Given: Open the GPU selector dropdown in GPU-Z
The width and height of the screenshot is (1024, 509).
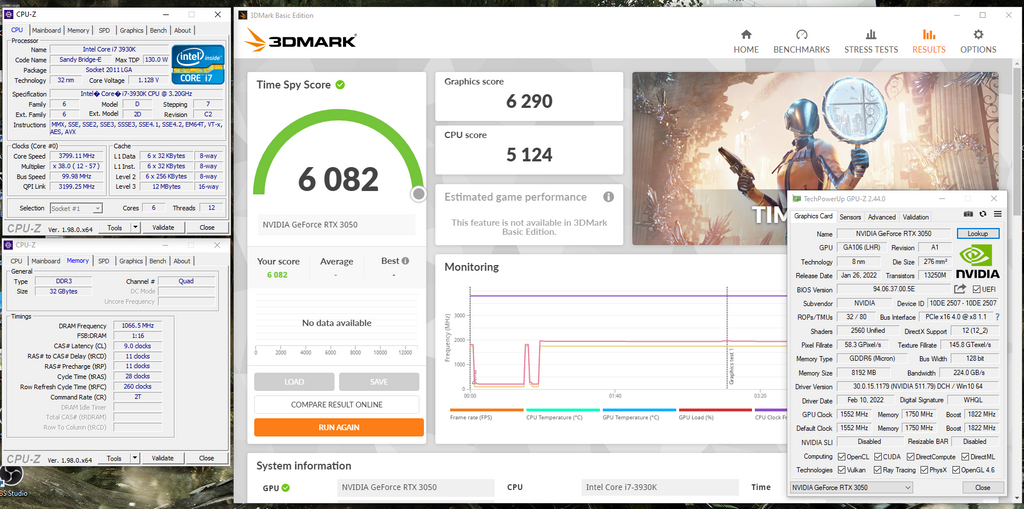Looking at the screenshot, I should pyautogui.click(x=851, y=487).
